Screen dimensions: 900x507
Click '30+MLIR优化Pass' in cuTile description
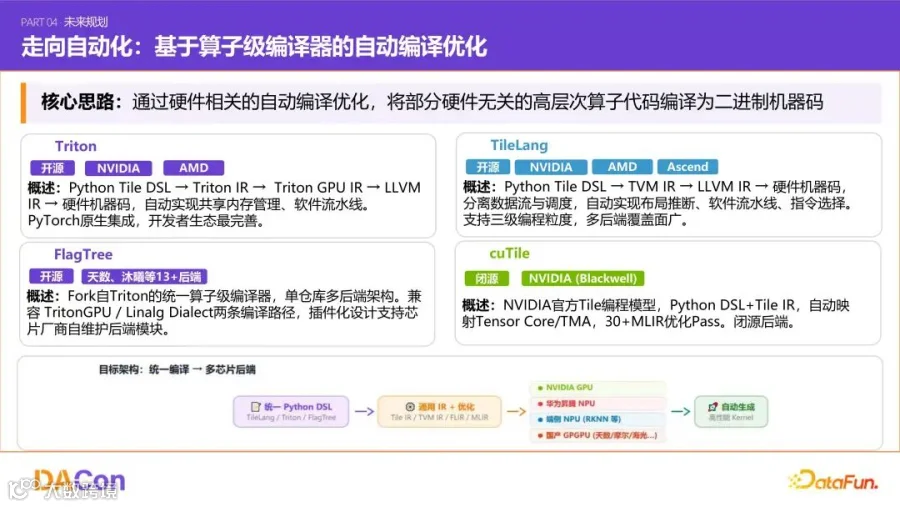point(663,322)
